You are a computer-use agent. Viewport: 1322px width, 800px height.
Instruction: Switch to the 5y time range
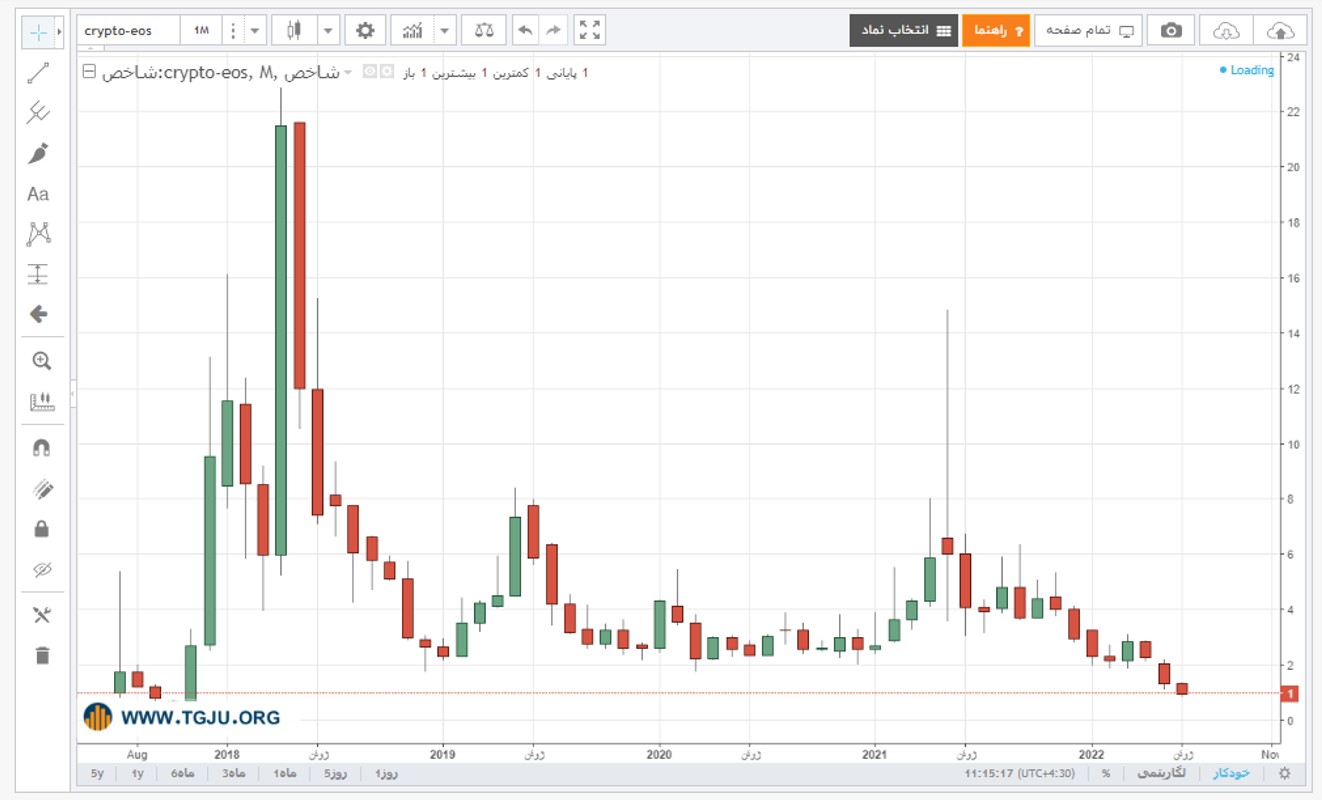click(97, 774)
